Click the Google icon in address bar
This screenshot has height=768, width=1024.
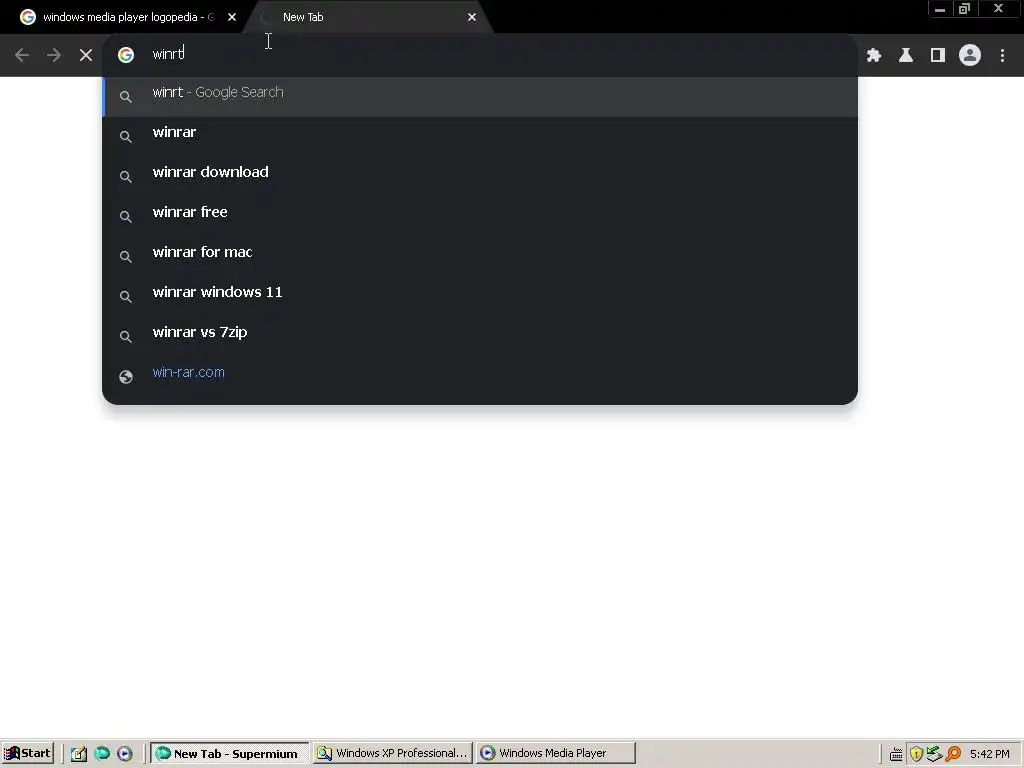(x=126, y=55)
